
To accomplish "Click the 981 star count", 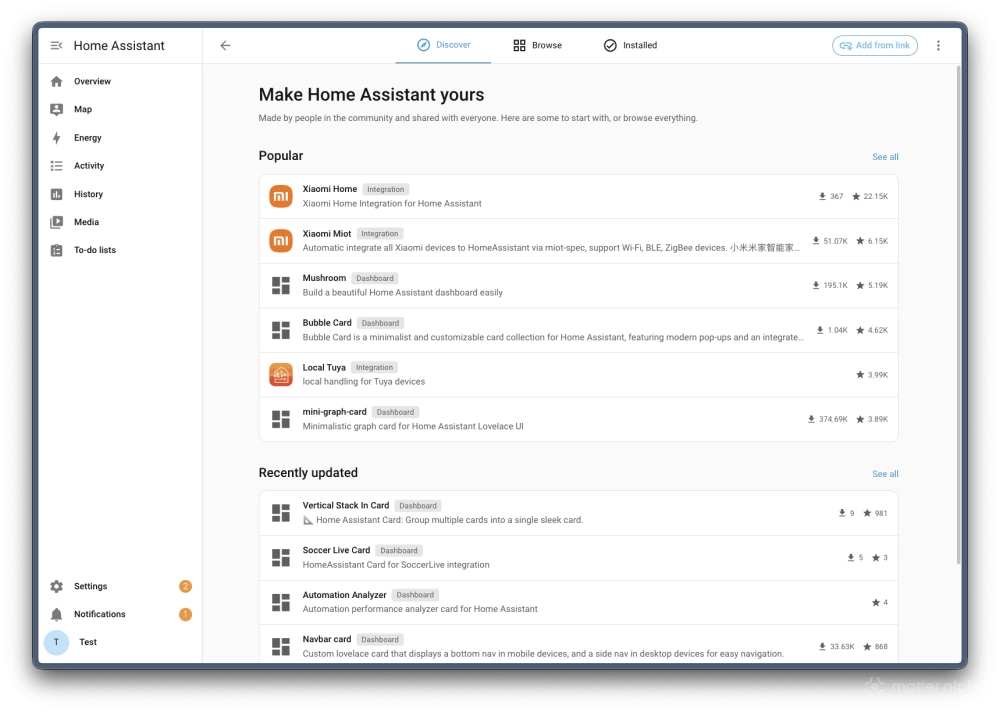I will click(x=875, y=513).
